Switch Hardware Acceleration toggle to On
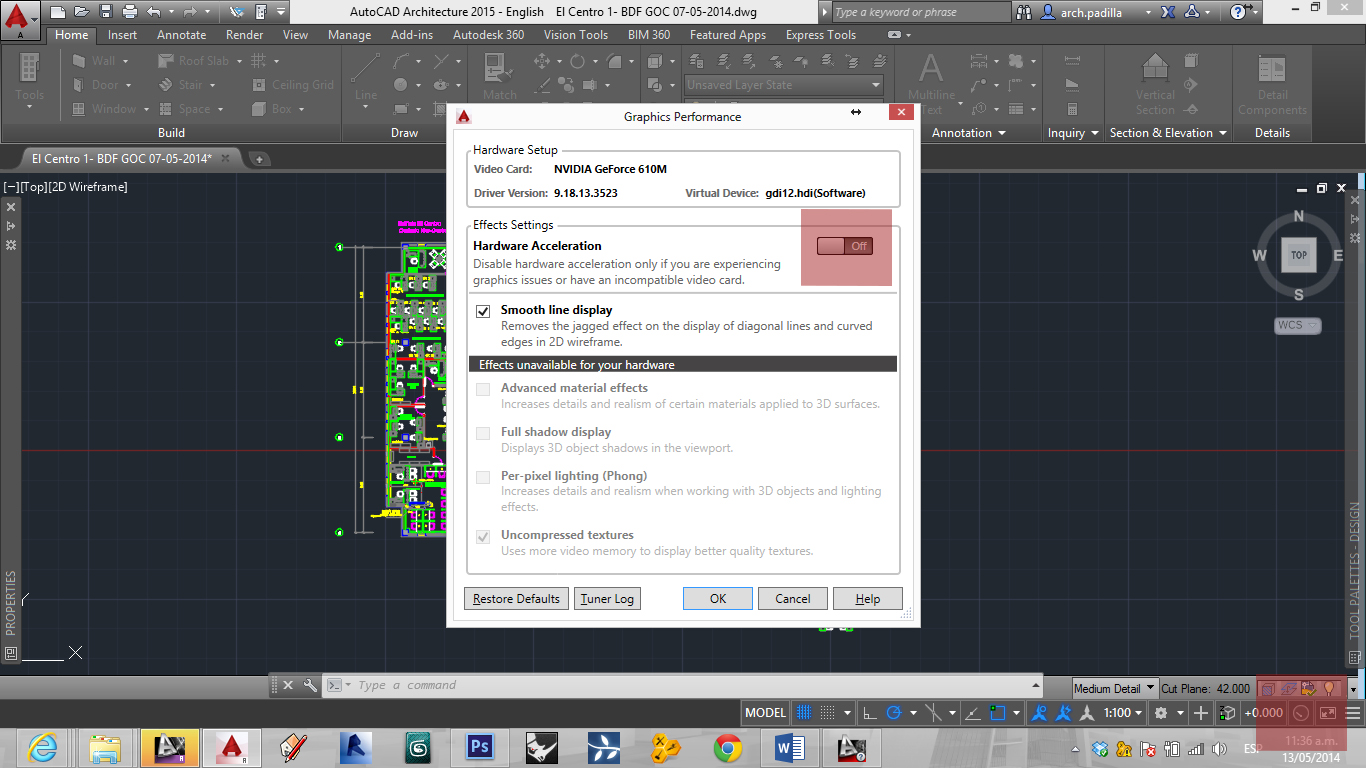This screenshot has height=768, width=1366. [846, 245]
